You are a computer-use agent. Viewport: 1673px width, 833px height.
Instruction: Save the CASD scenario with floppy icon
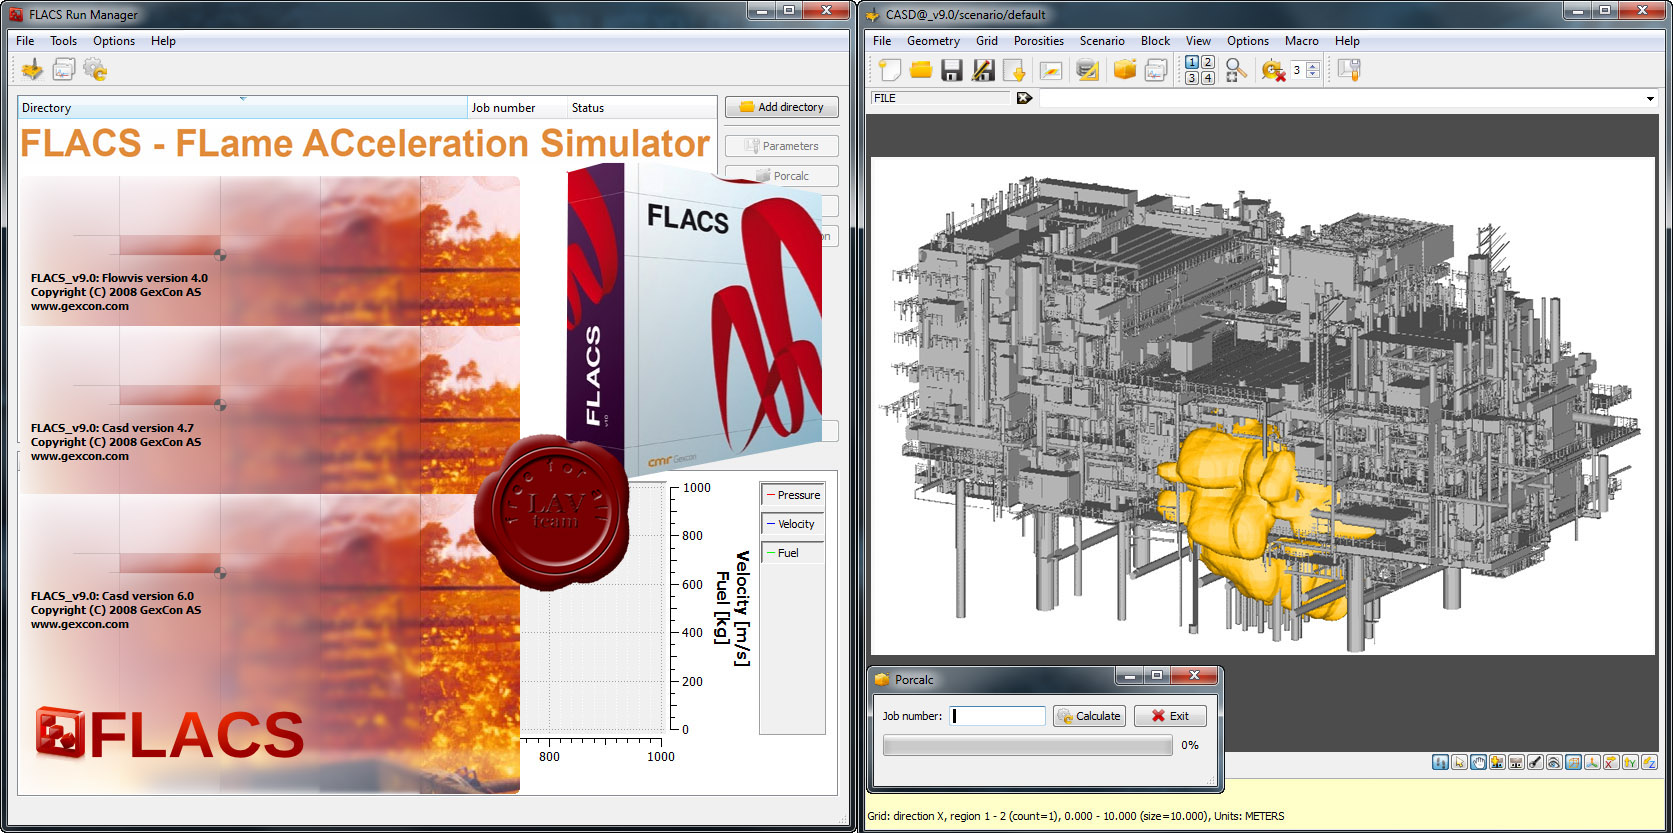[x=952, y=69]
